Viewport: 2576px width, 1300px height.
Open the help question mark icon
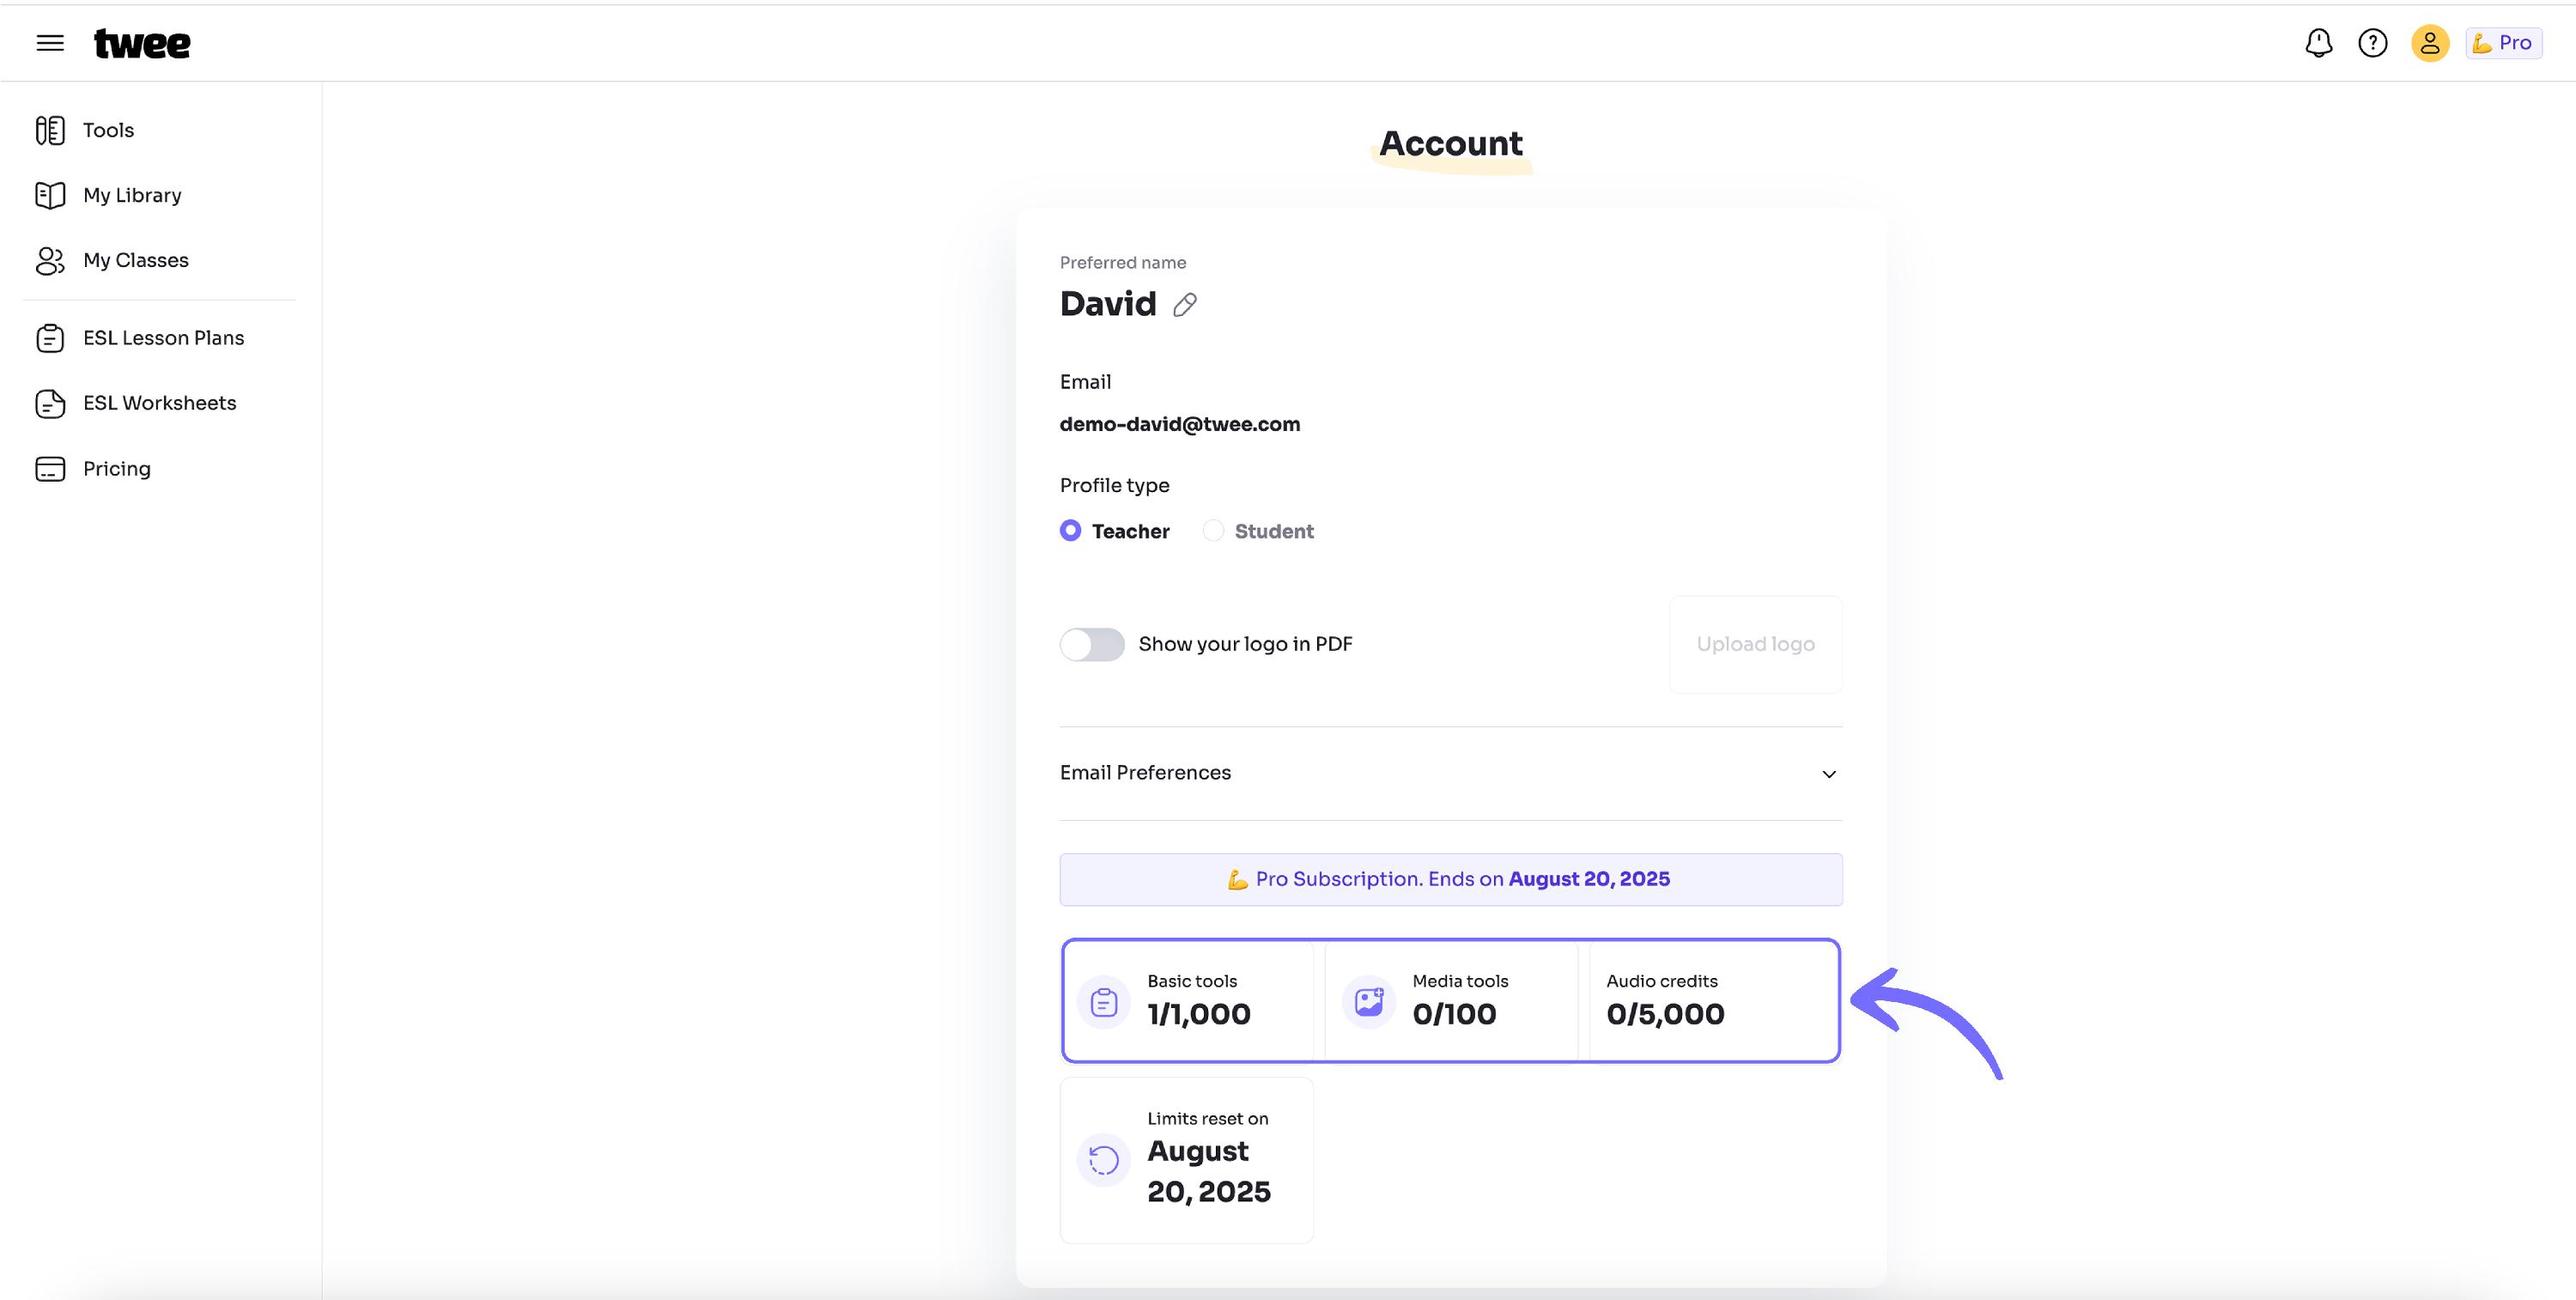click(x=2373, y=43)
